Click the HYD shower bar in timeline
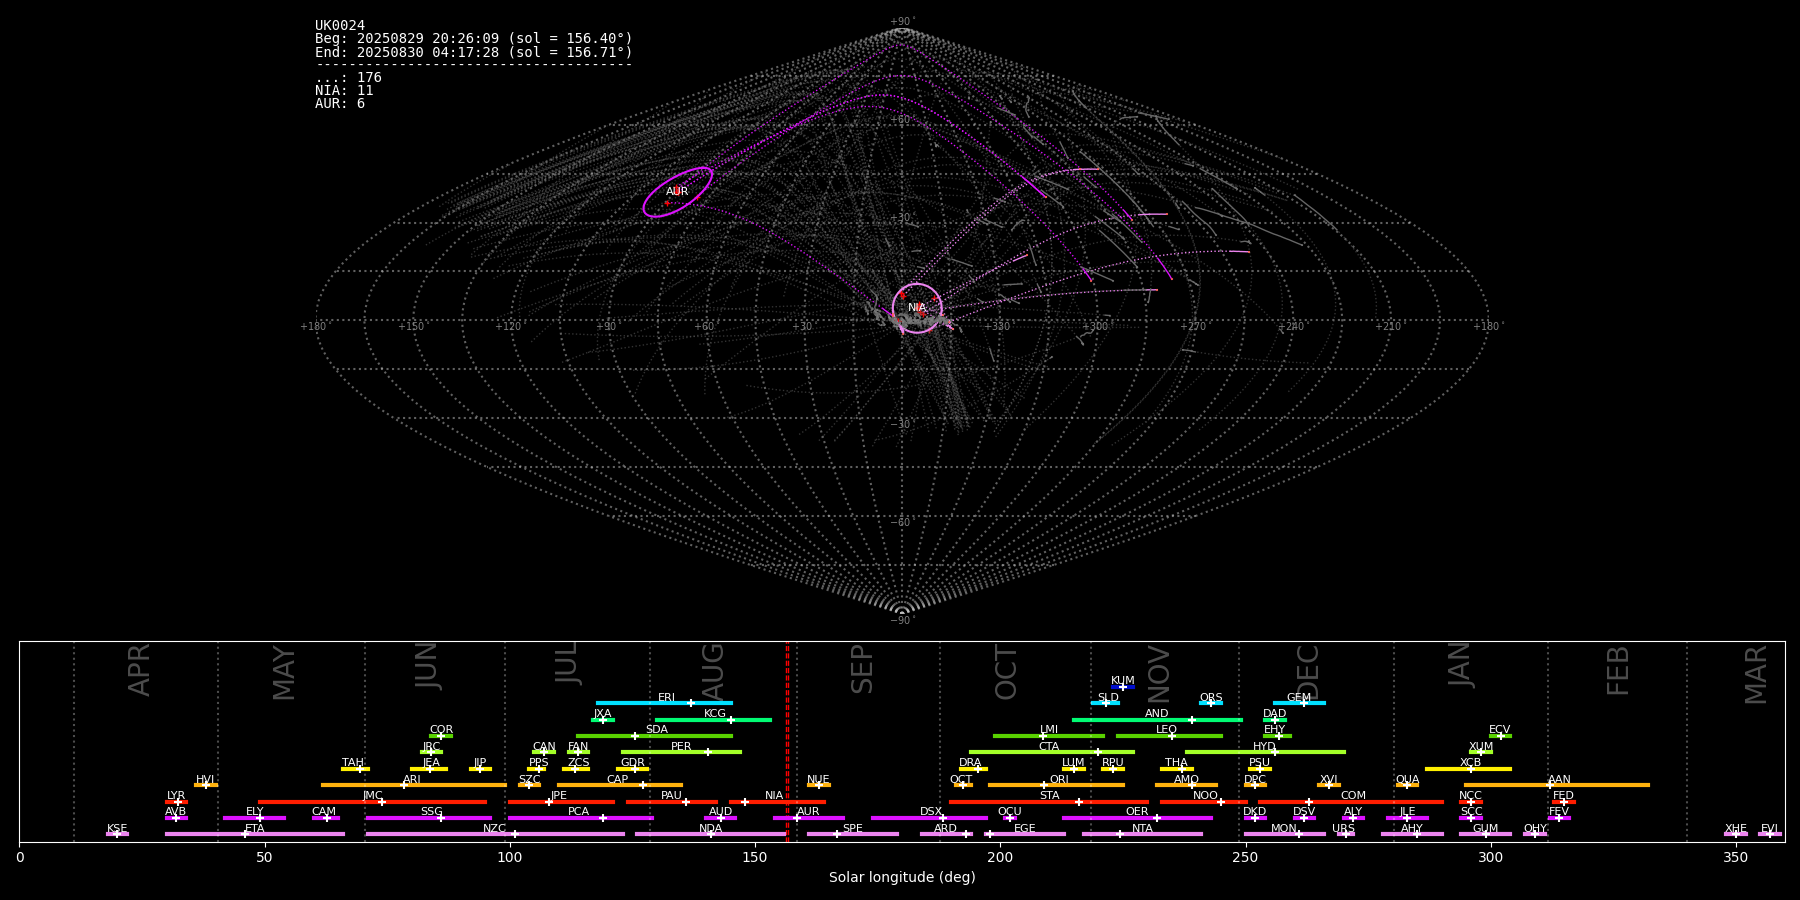 [1265, 752]
